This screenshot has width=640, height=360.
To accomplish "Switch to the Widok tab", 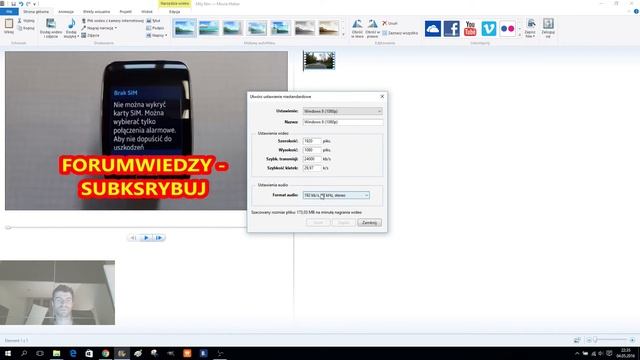I will [147, 12].
